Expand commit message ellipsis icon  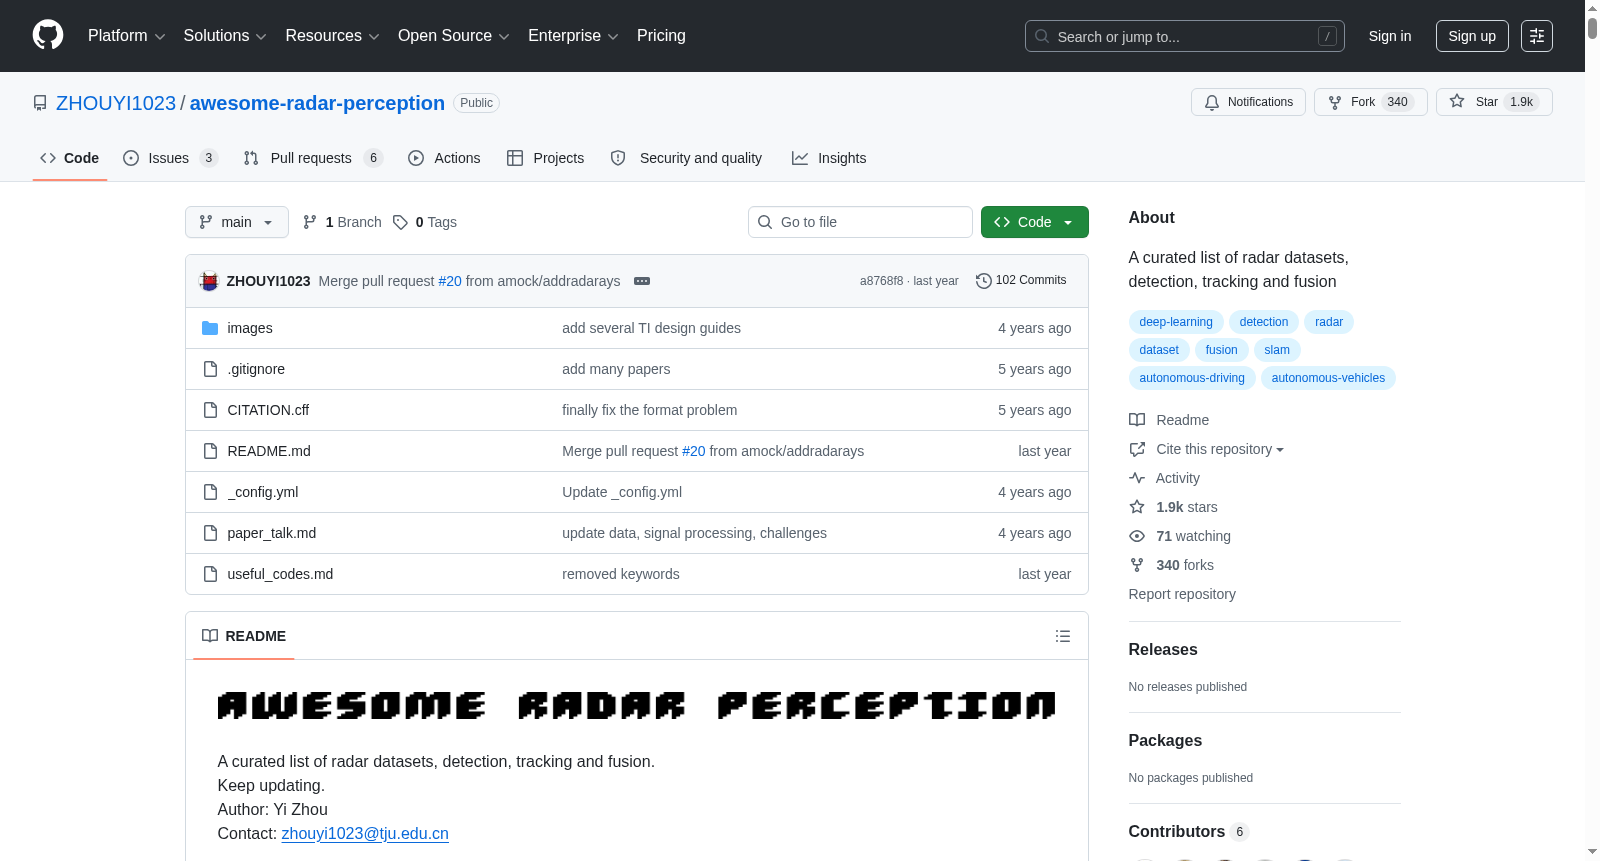(642, 281)
